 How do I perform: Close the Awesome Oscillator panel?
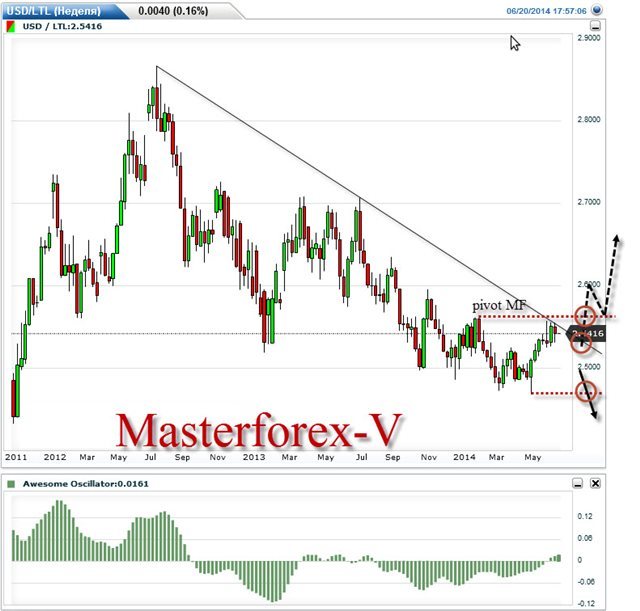(596, 484)
